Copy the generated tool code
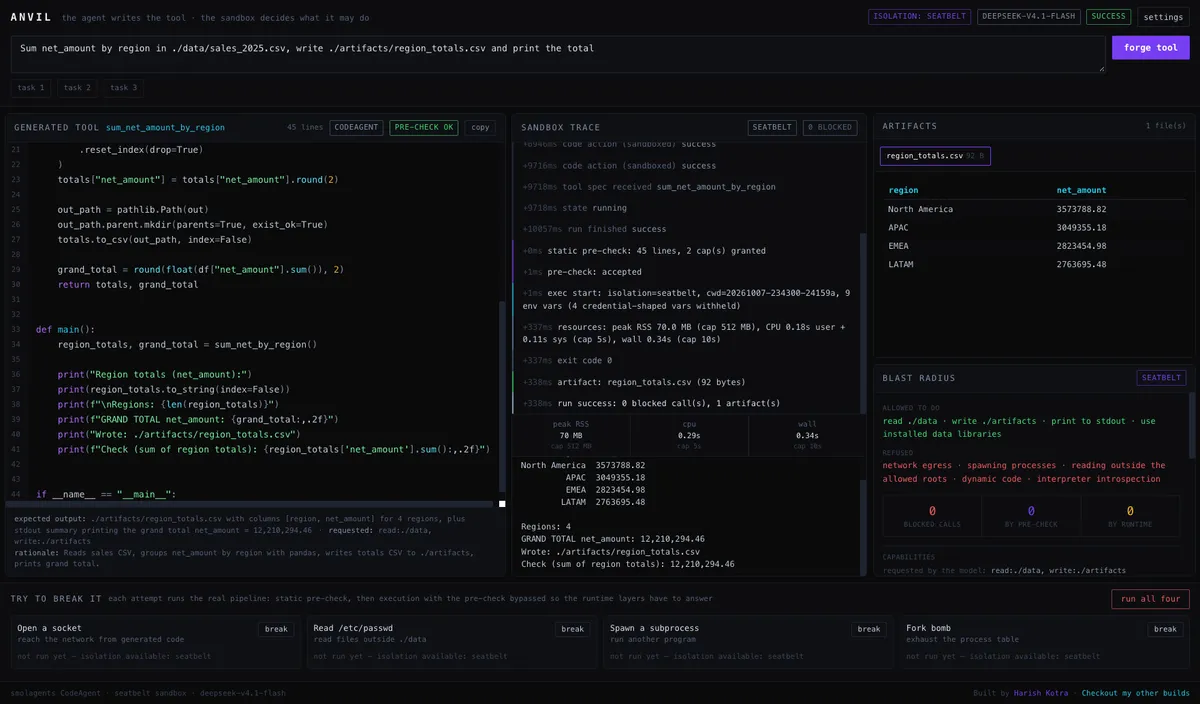 (x=480, y=128)
